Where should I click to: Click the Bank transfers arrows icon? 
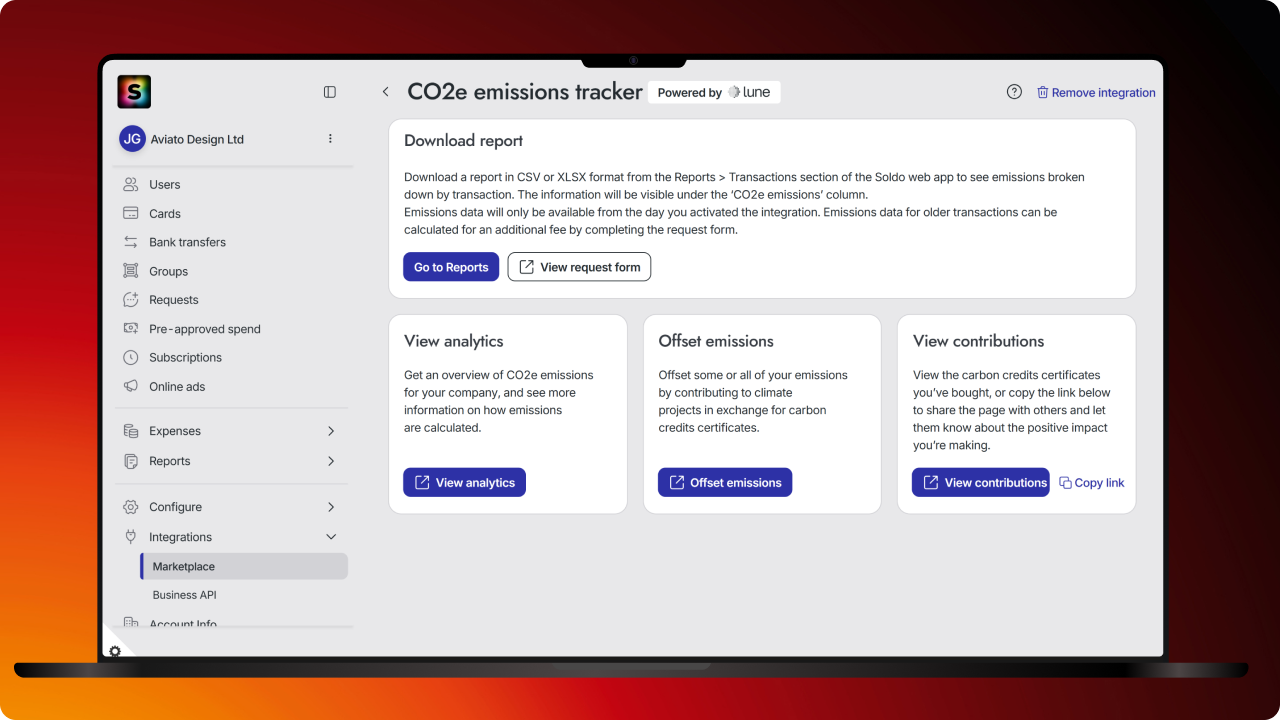click(130, 242)
